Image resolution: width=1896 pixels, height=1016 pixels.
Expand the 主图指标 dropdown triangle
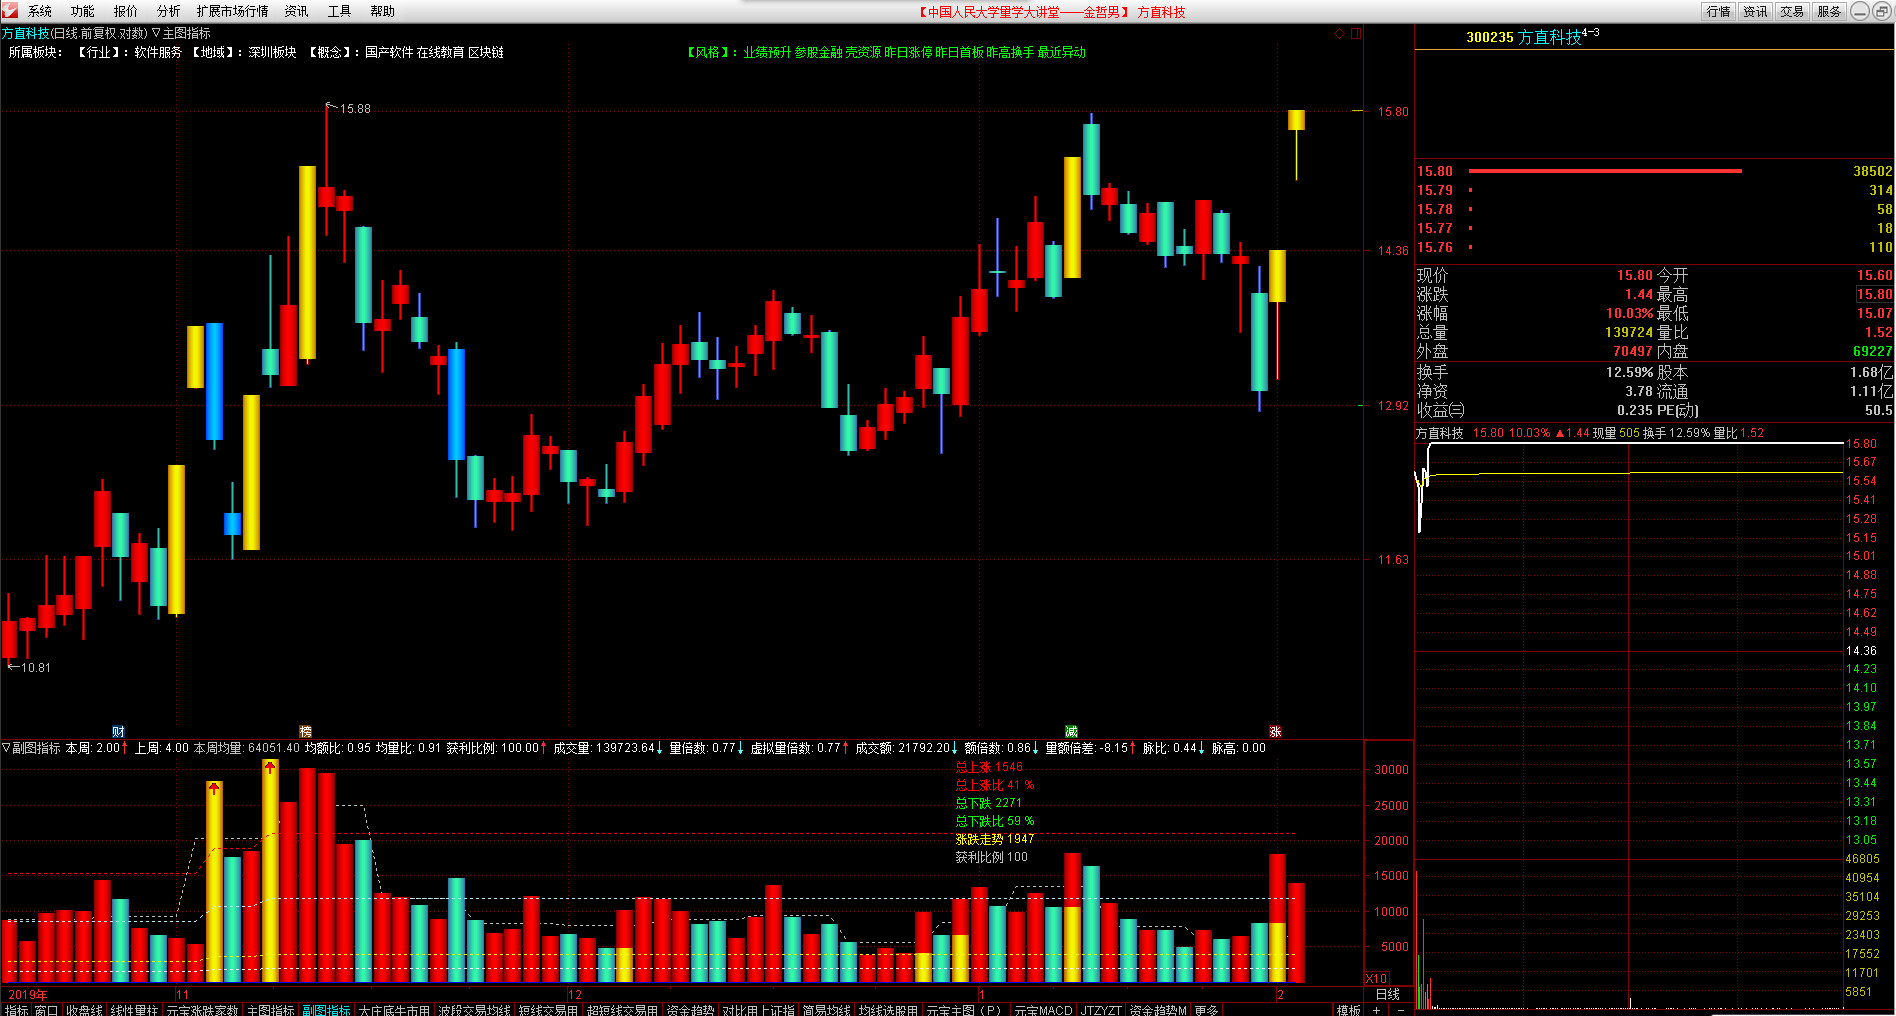pyautogui.click(x=156, y=33)
